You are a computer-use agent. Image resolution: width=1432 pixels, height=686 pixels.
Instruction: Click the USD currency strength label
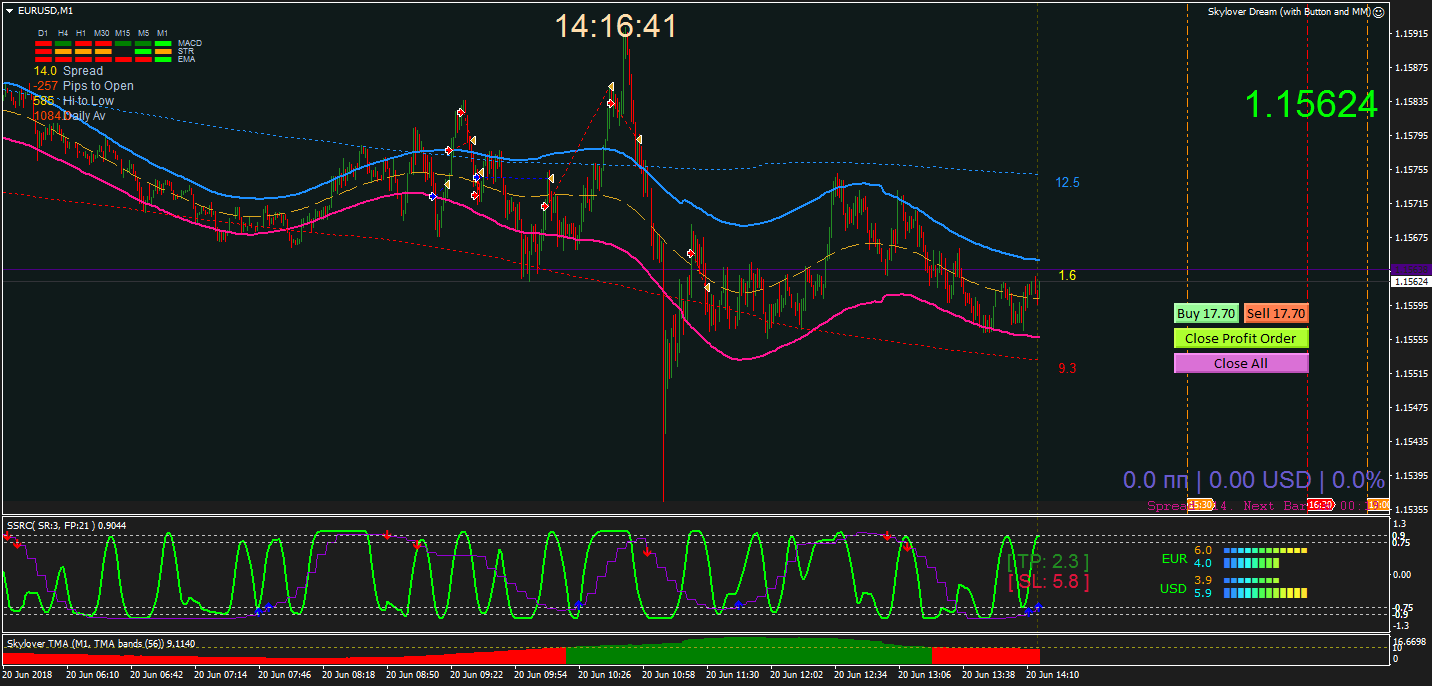click(x=1173, y=589)
